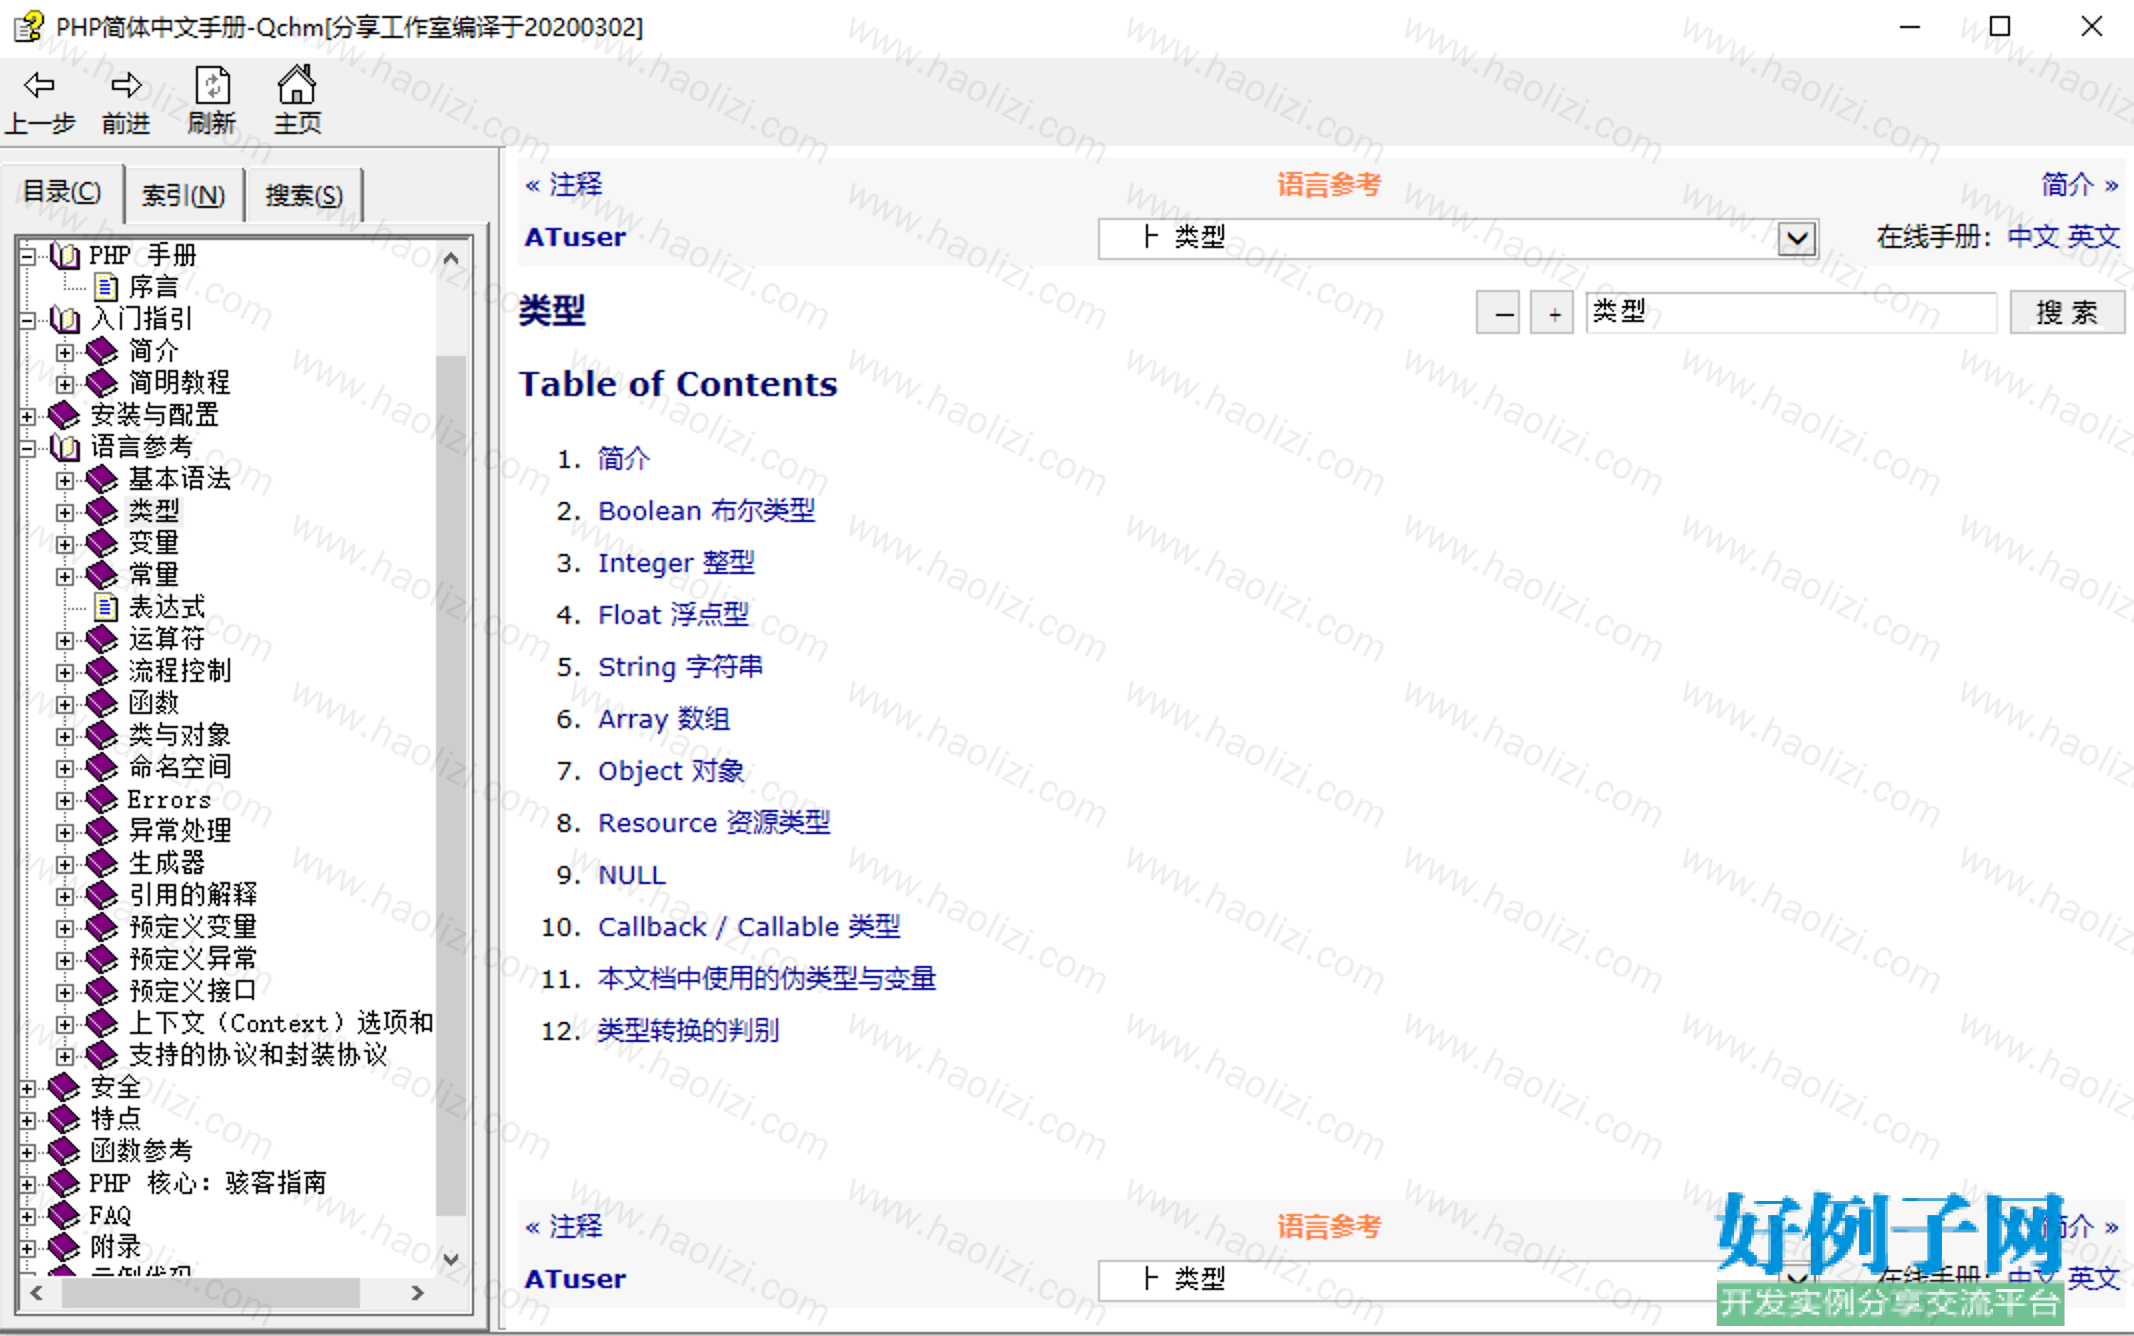Screen dimensions: 2134x1336
Task: Click the tree vertical scrollbar thumb
Action: [451, 785]
